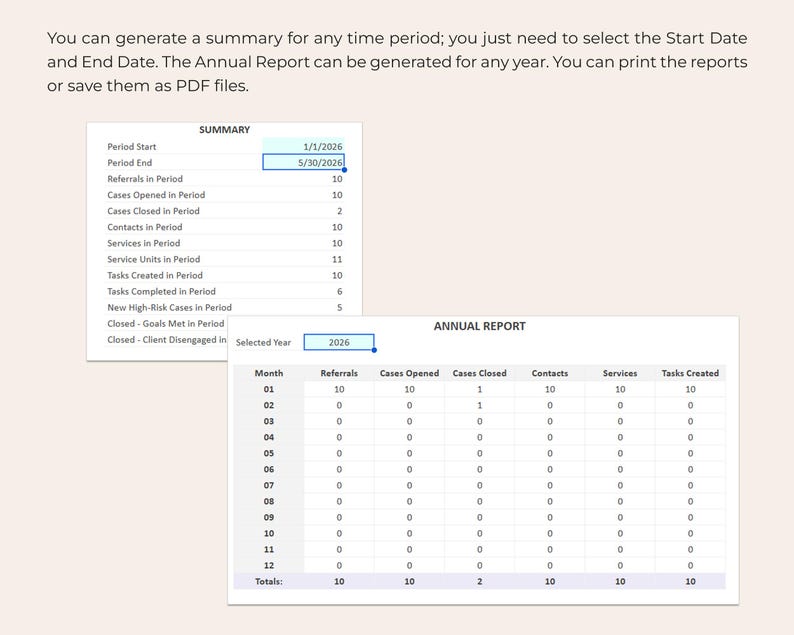Click the Cases Opened total value

(x=409, y=581)
